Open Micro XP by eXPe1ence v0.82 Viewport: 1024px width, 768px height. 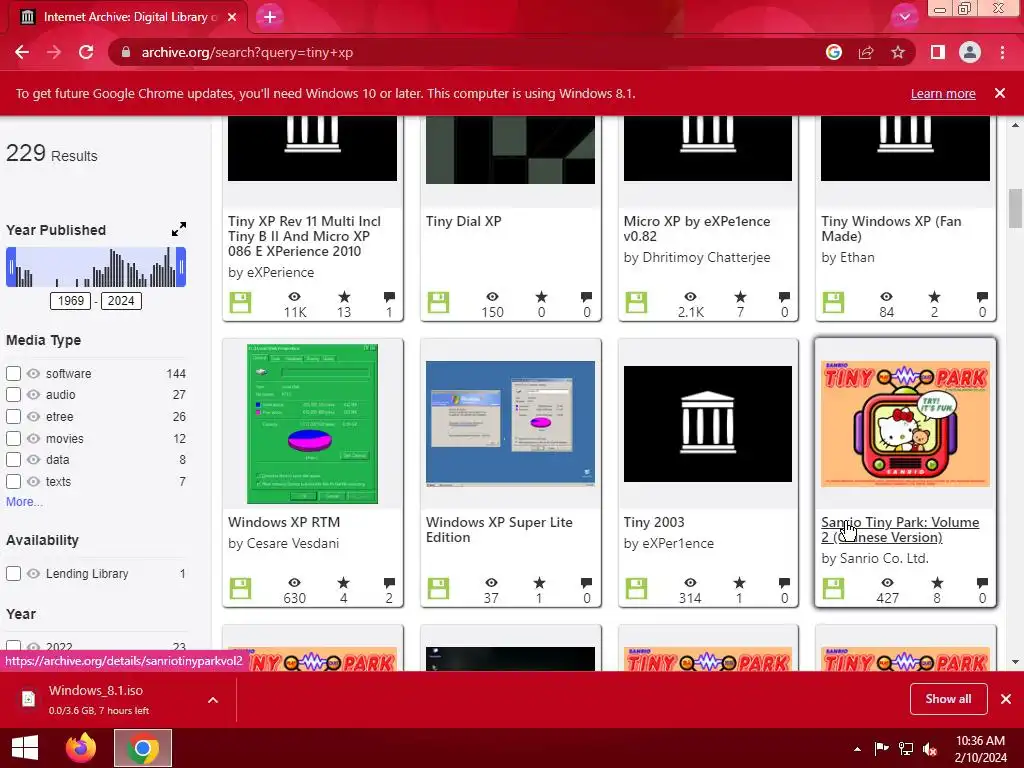tap(697, 229)
